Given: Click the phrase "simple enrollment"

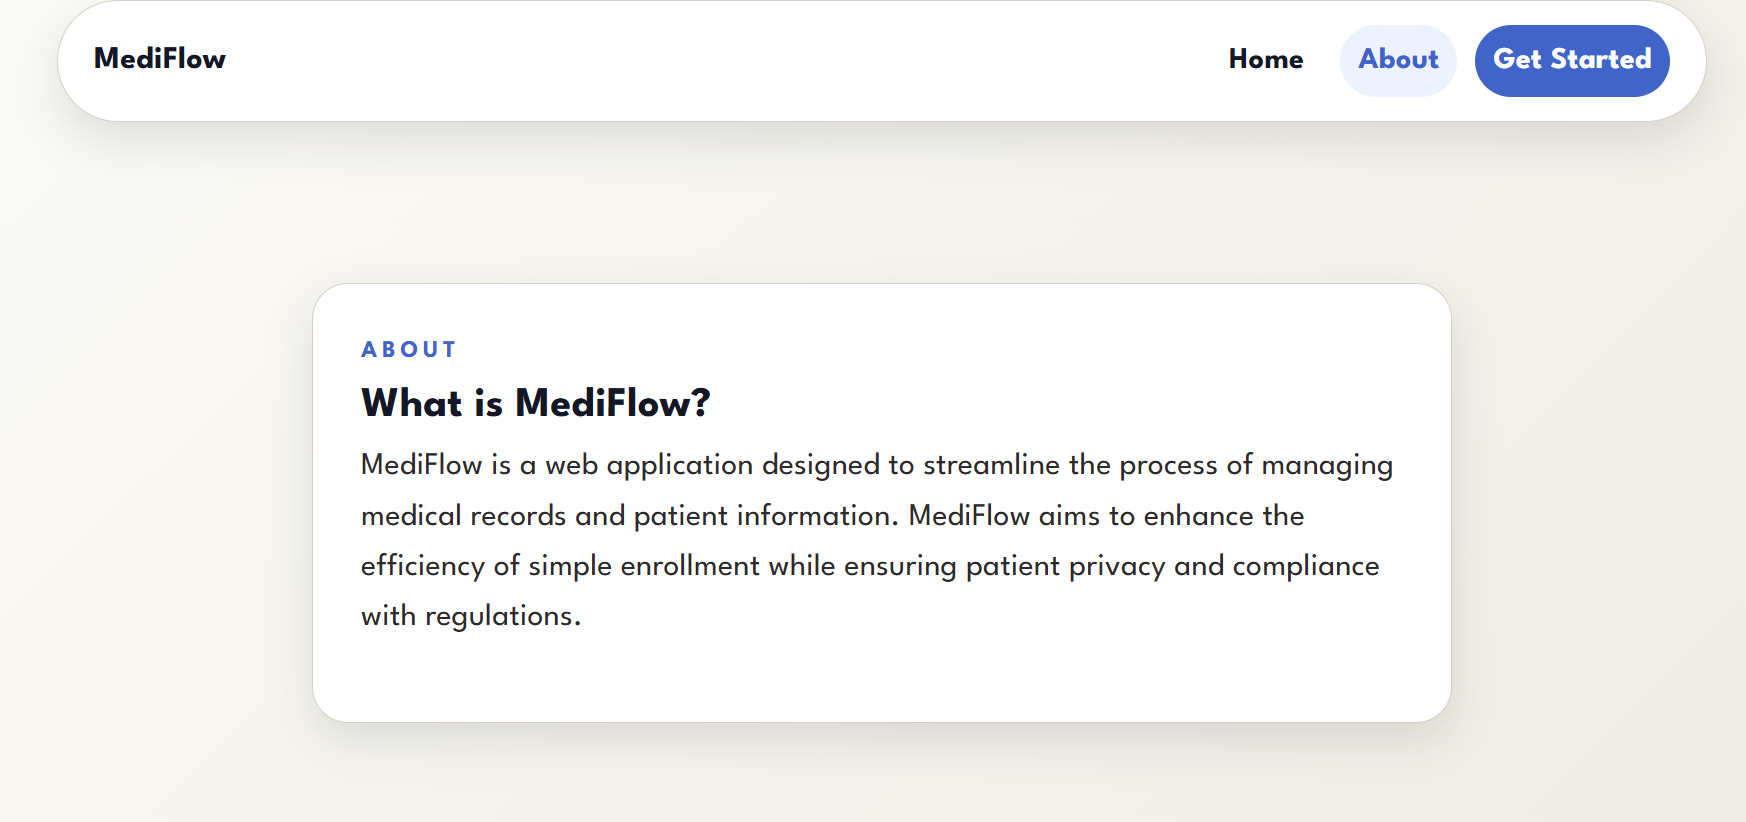Looking at the screenshot, I should pyautogui.click(x=644, y=566).
